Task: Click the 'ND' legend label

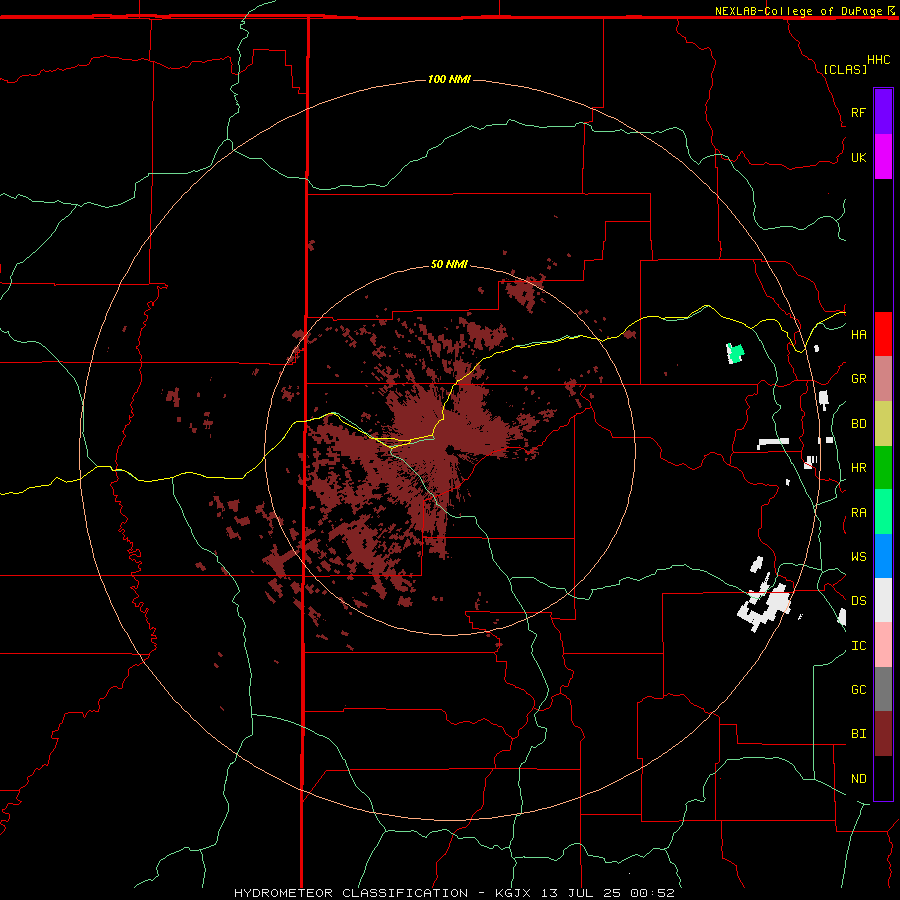Action: click(x=858, y=779)
